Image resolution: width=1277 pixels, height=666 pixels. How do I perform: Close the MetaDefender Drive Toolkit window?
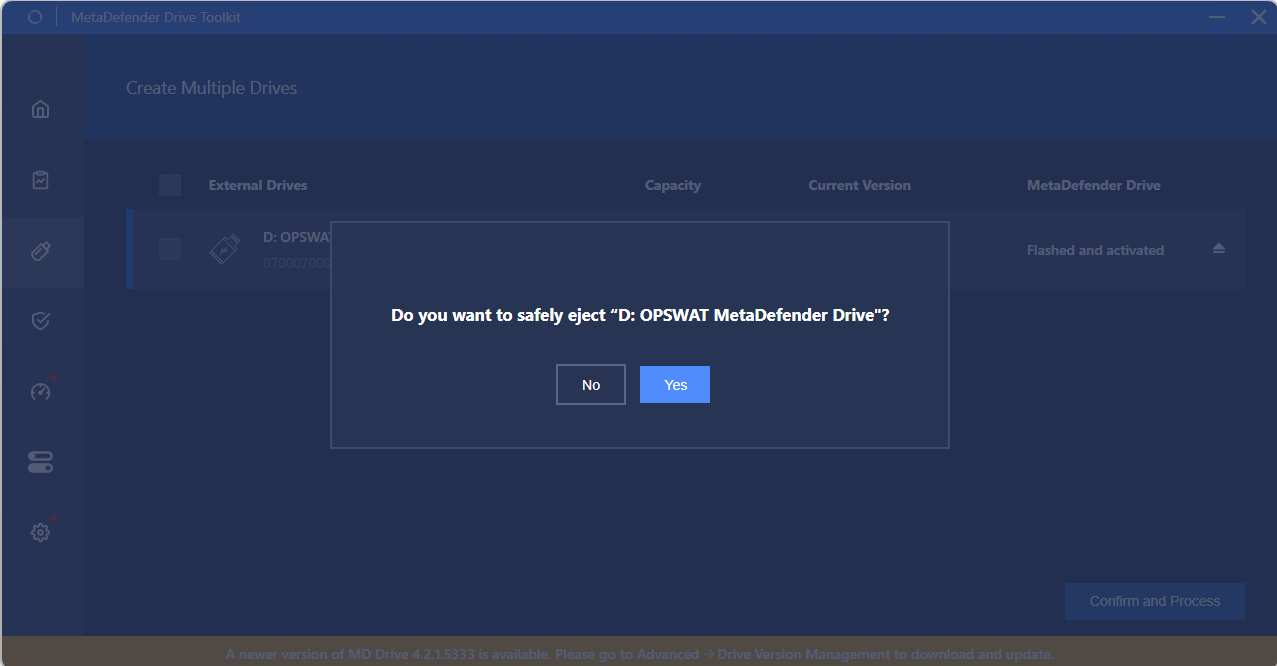click(x=1259, y=17)
